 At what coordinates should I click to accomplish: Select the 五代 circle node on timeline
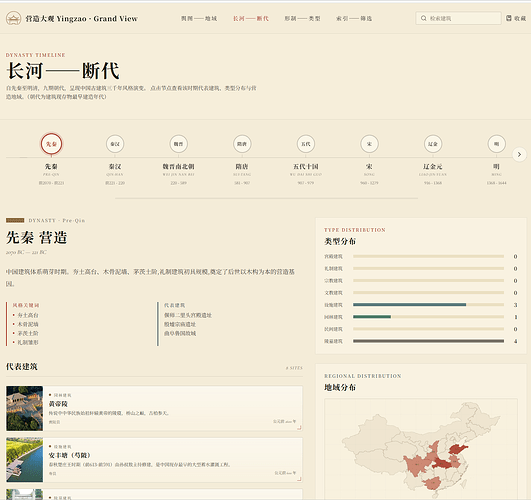pos(306,144)
